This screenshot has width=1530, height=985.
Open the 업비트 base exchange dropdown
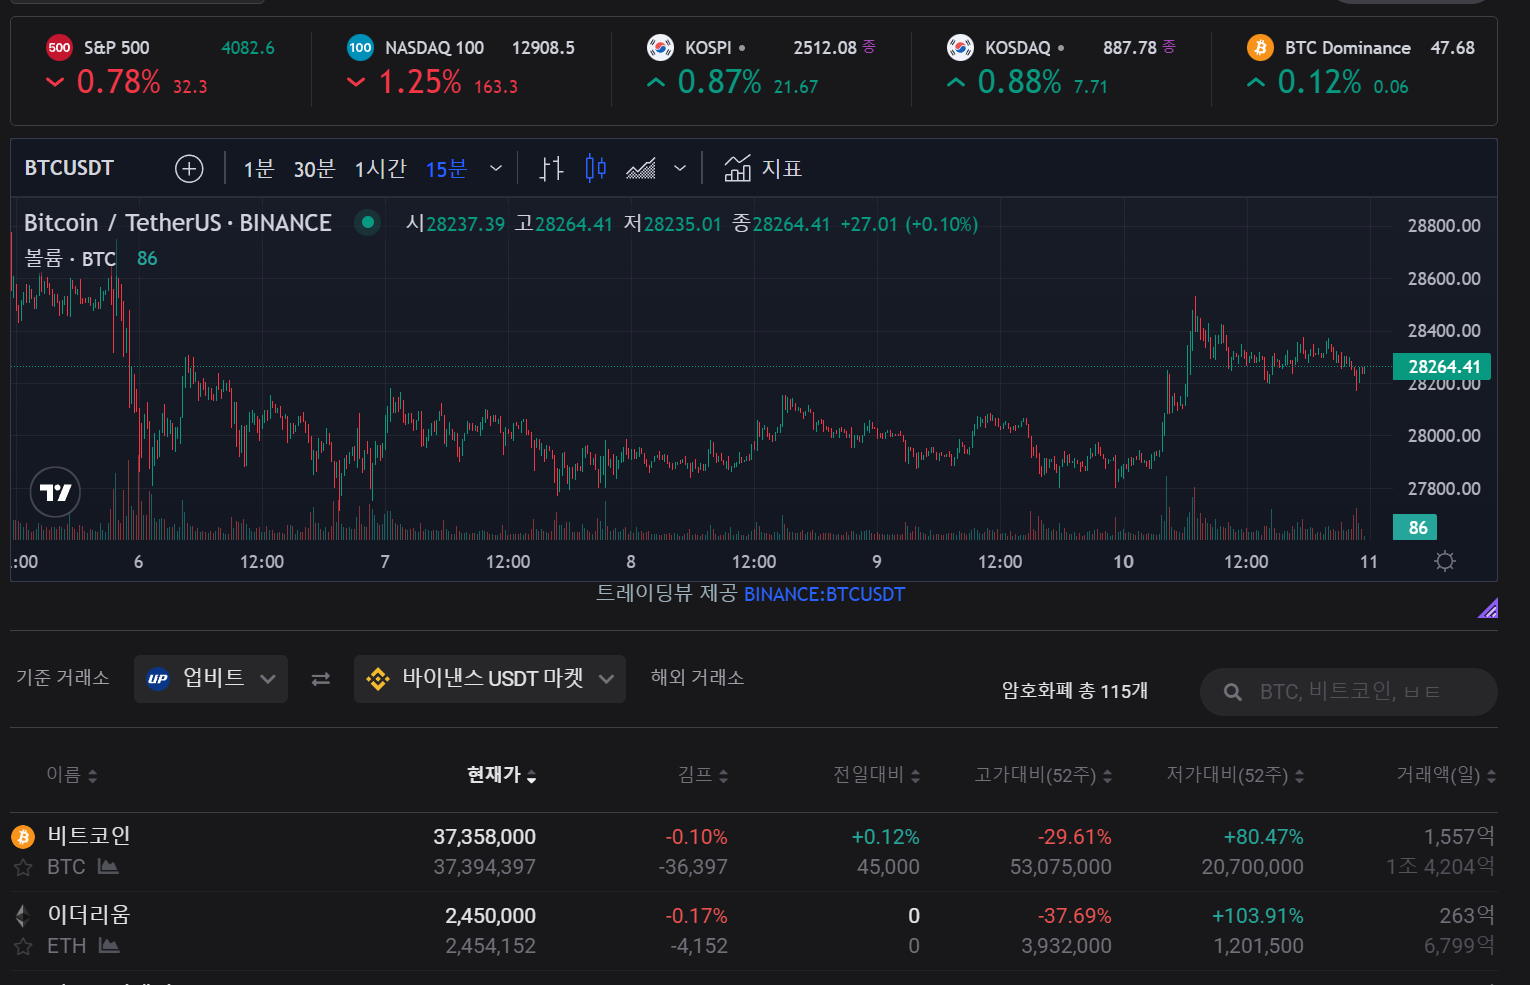211,679
